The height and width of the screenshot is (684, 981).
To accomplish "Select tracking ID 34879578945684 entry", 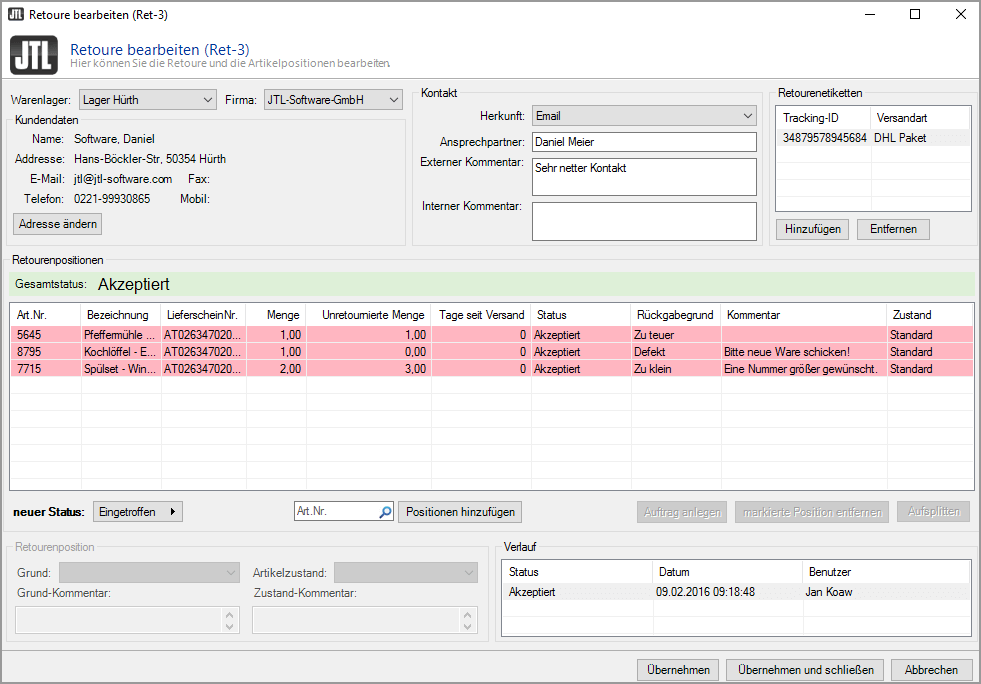I will pos(824,138).
